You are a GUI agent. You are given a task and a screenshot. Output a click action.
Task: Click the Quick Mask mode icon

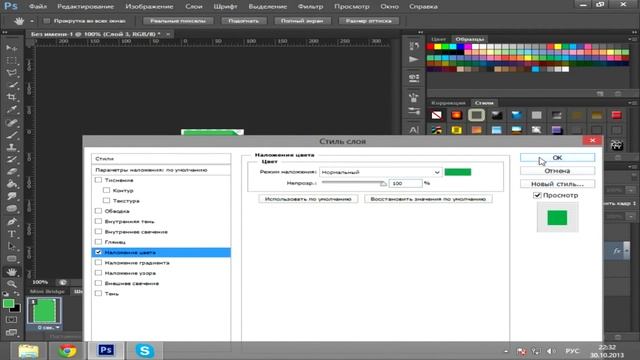(x=11, y=320)
